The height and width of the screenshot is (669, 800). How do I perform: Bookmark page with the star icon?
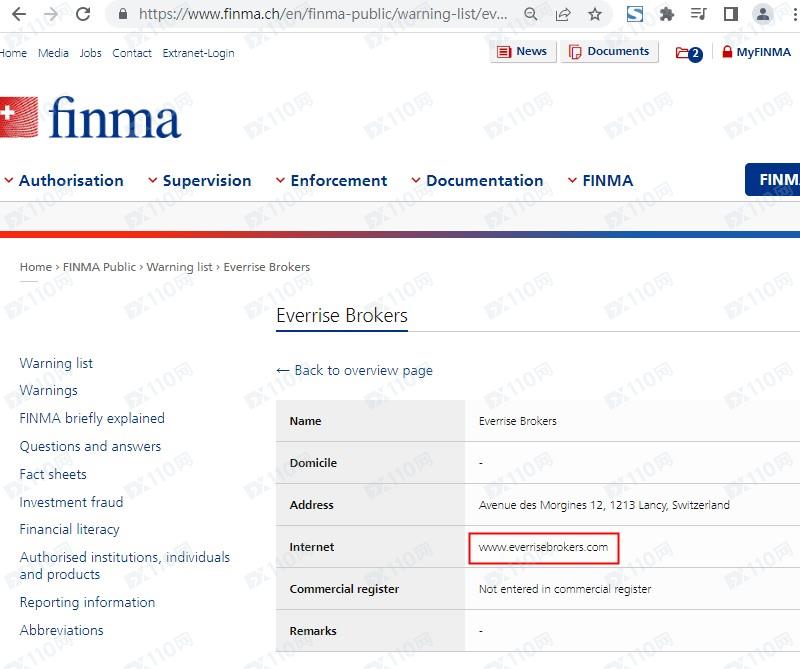(595, 14)
